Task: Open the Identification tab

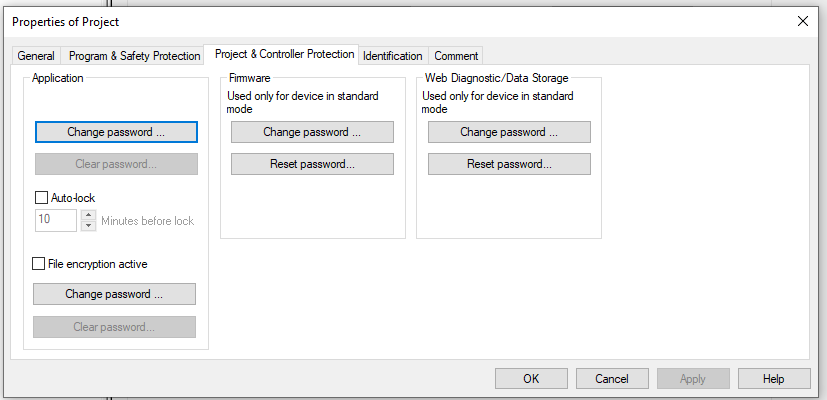Action: (x=393, y=56)
